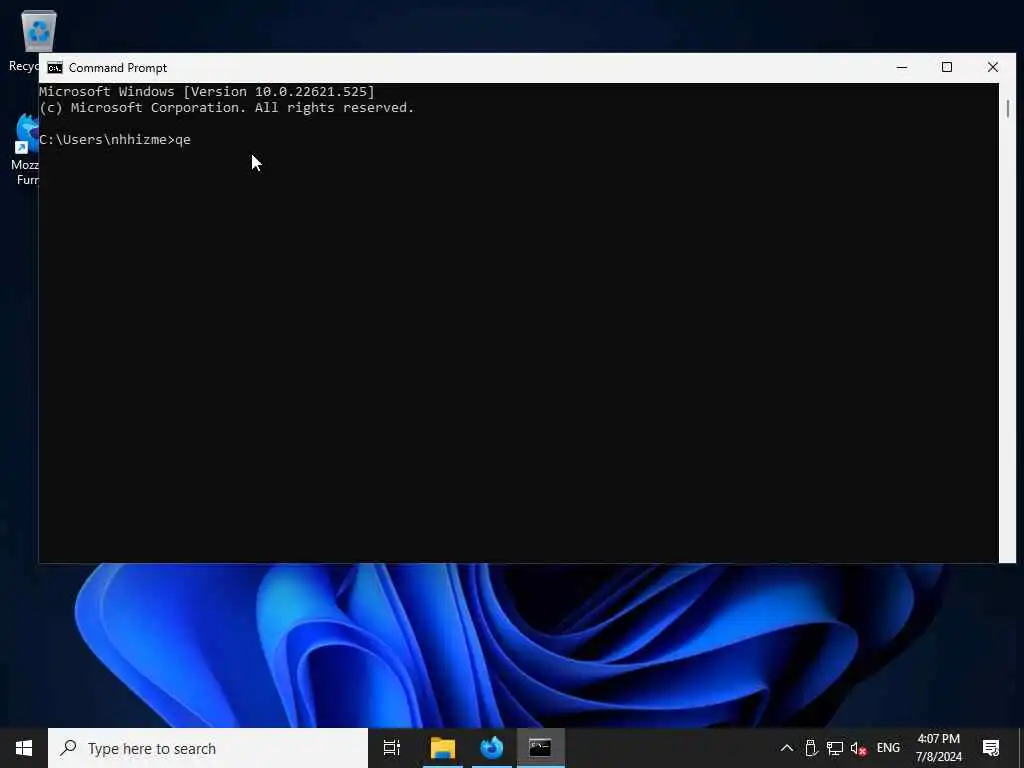
Task: Click the Microsoft Corporation copyright line
Action: [x=227, y=108]
